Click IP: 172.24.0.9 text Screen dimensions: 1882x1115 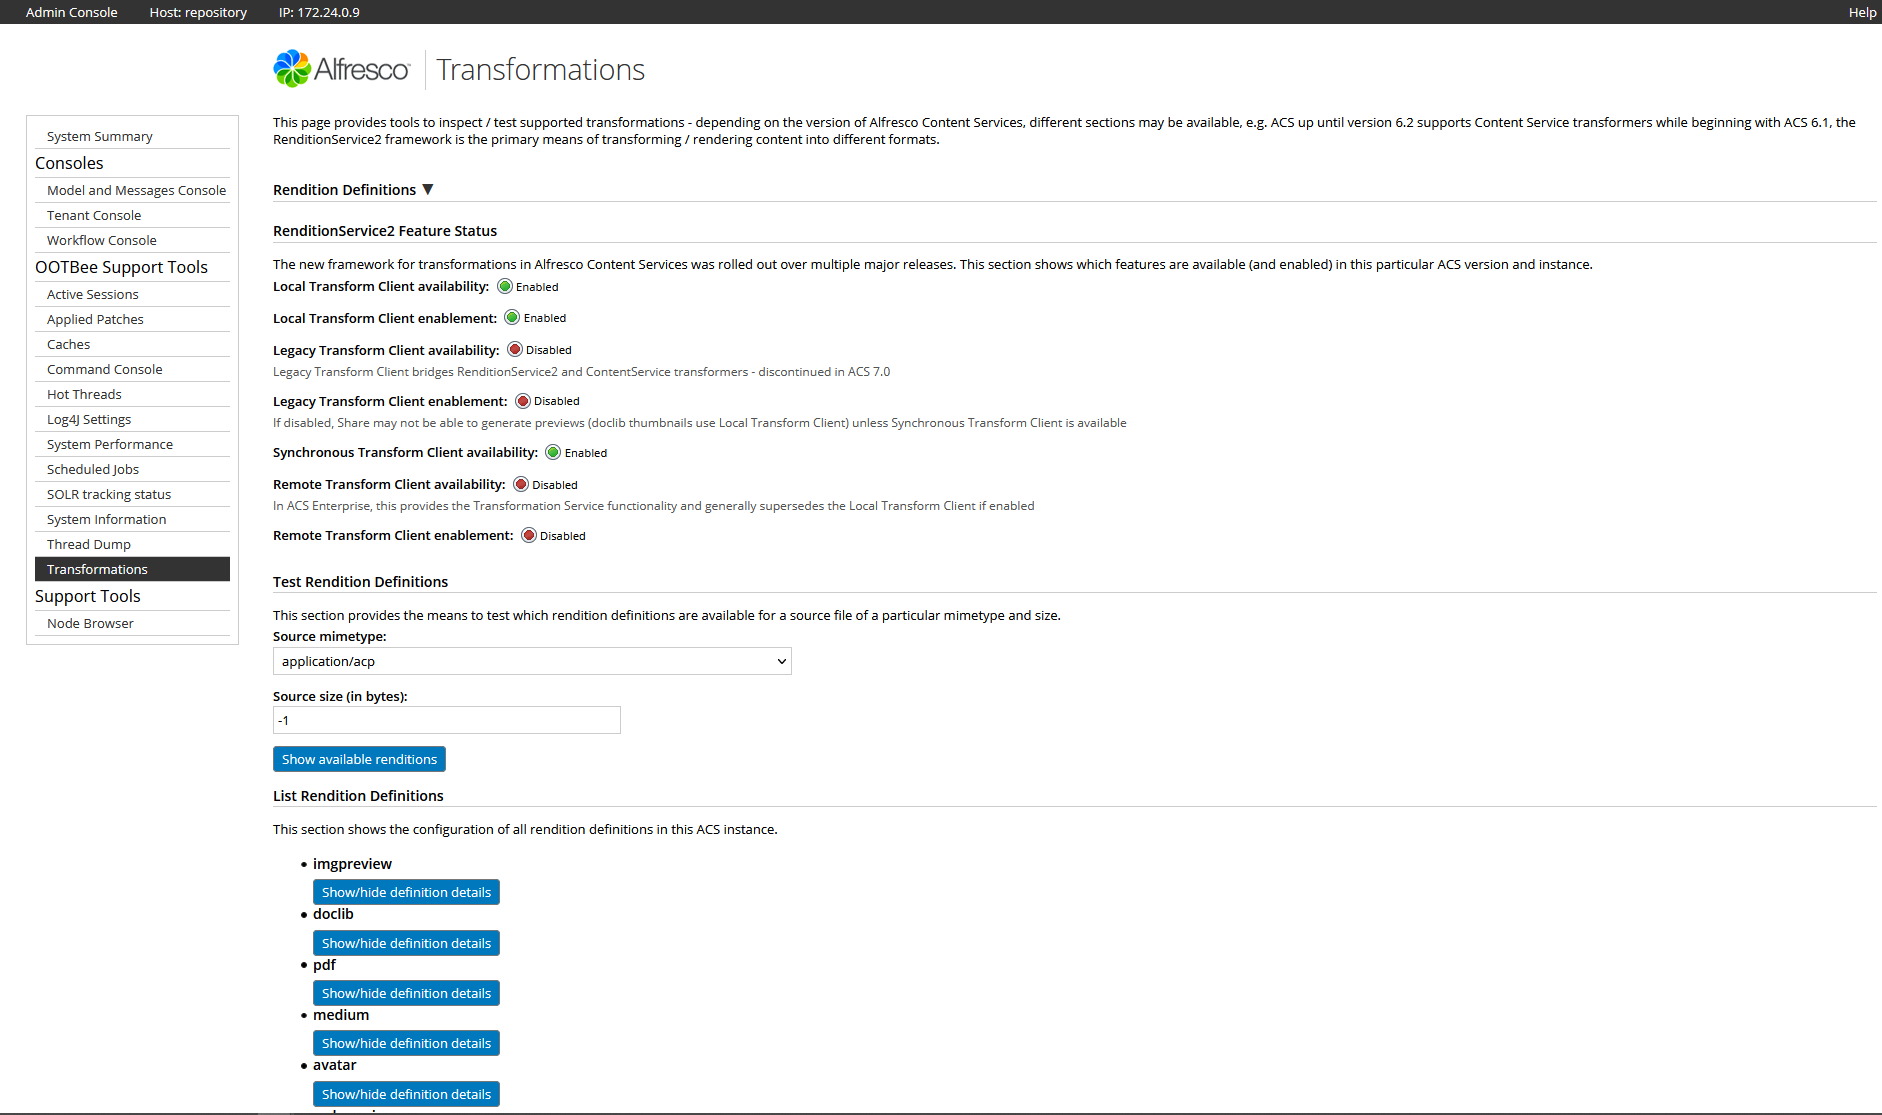pos(319,12)
